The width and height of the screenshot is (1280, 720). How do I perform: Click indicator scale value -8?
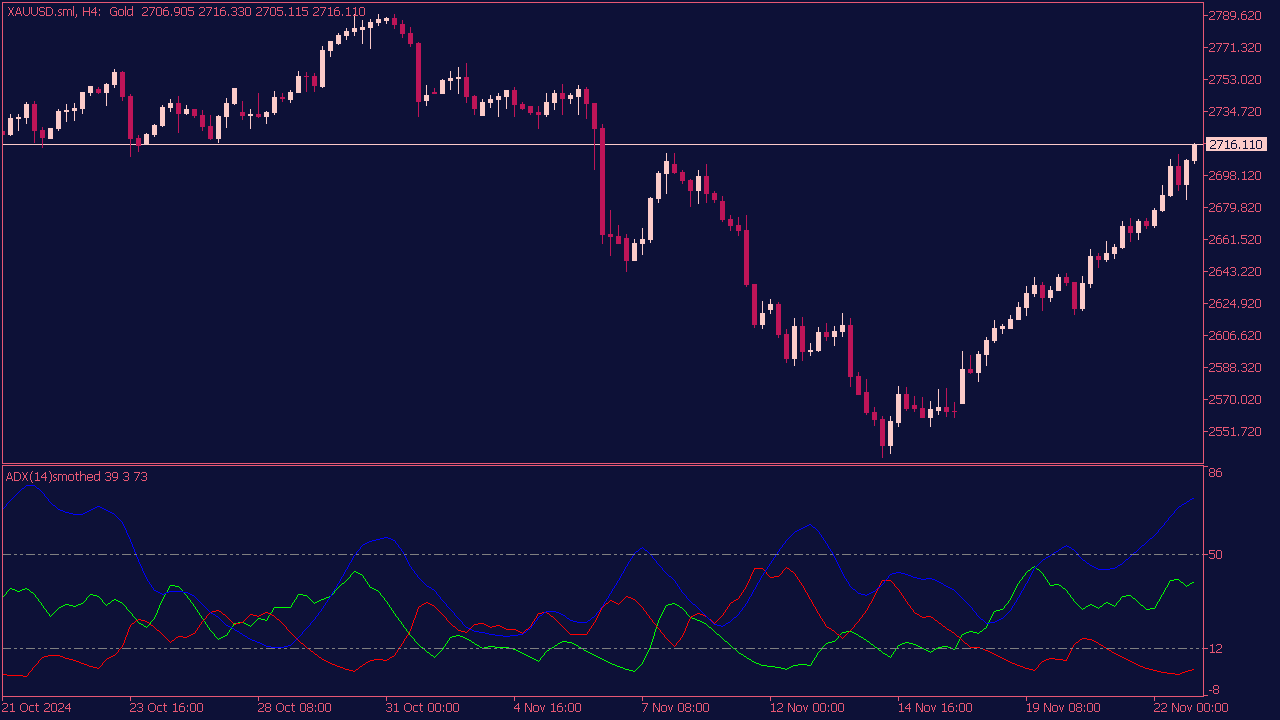1214,690
